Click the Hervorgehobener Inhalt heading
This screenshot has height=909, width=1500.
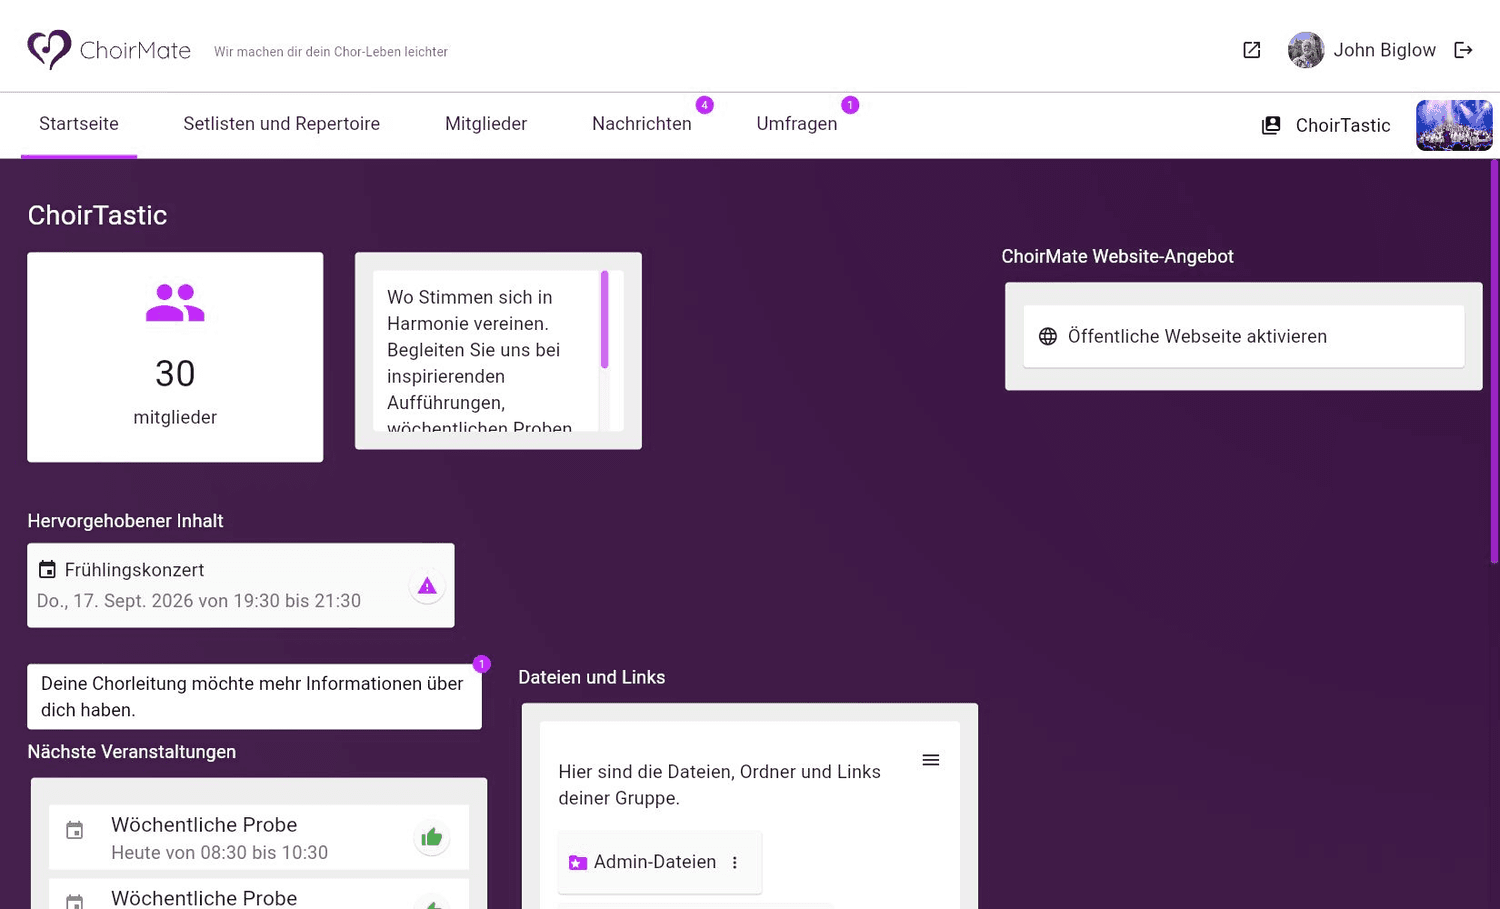click(125, 521)
